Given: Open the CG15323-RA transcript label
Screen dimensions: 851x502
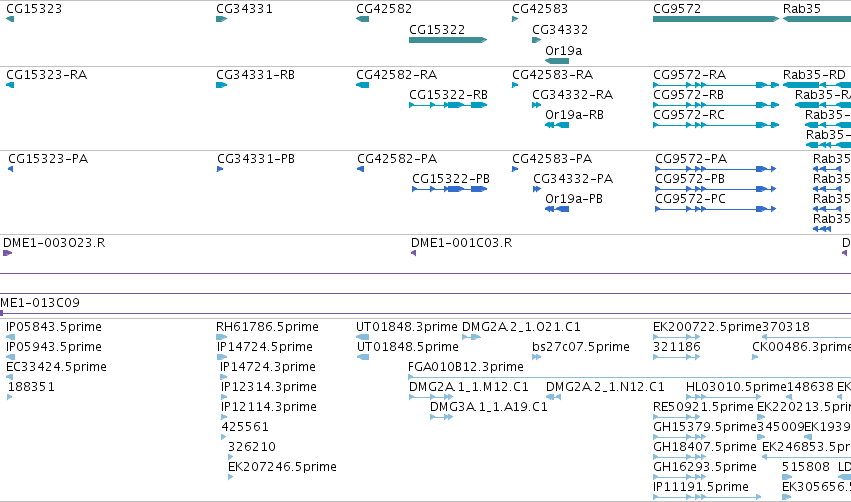Looking at the screenshot, I should click(47, 74).
